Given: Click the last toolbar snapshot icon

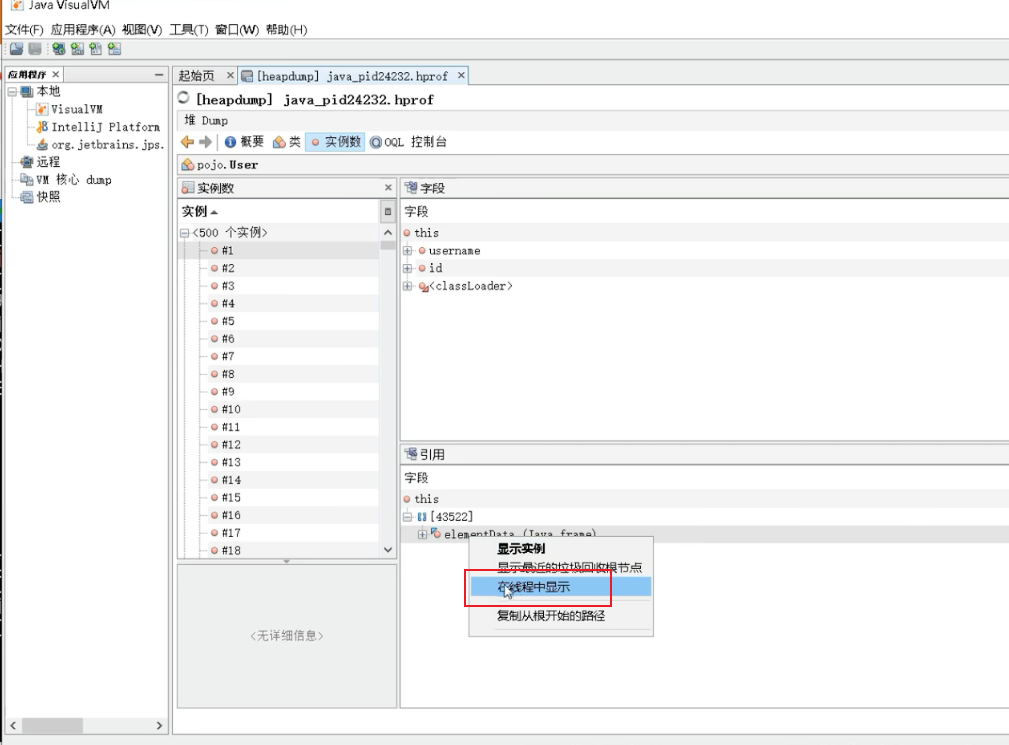Looking at the screenshot, I should [x=115, y=49].
